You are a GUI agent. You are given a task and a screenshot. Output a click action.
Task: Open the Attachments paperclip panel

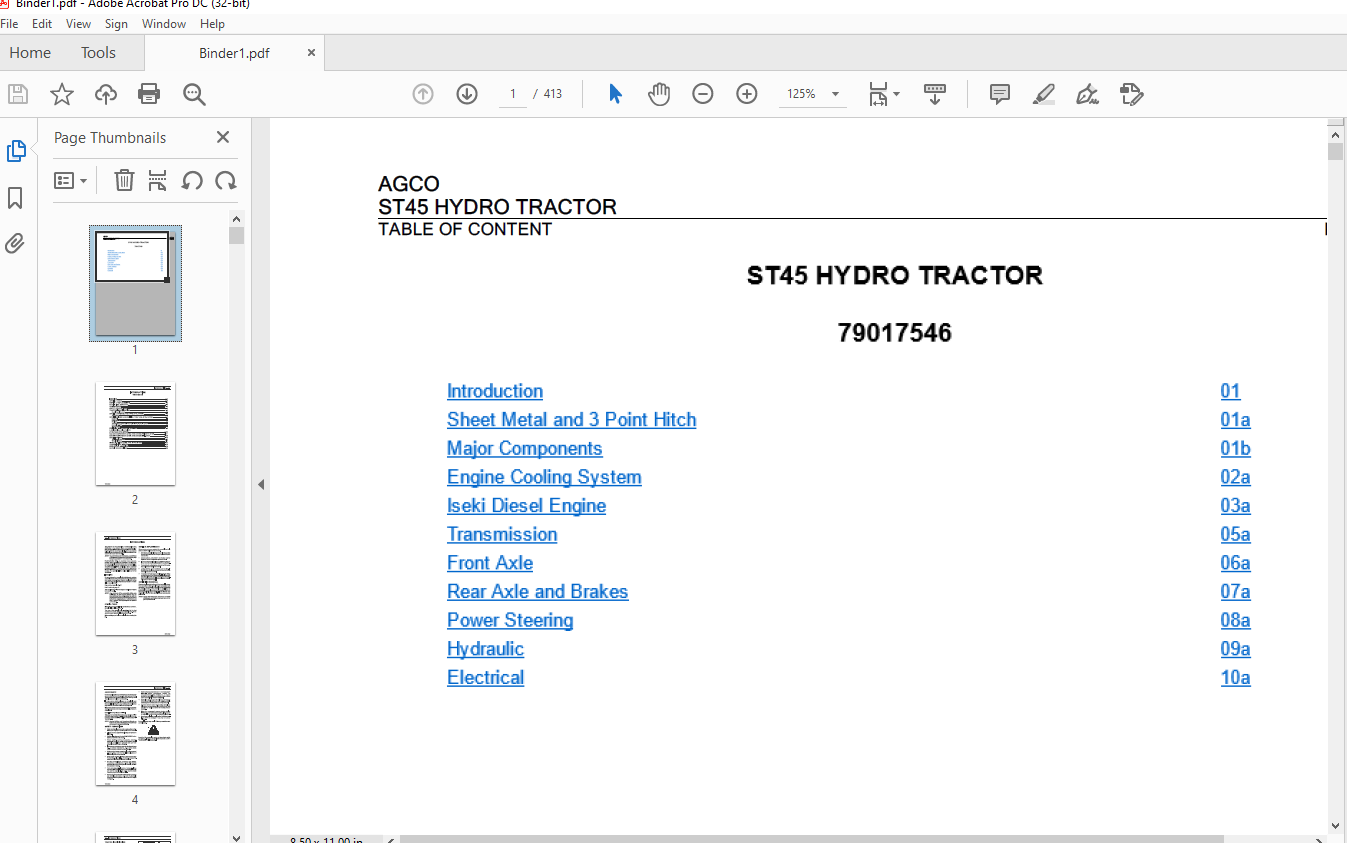pos(15,243)
